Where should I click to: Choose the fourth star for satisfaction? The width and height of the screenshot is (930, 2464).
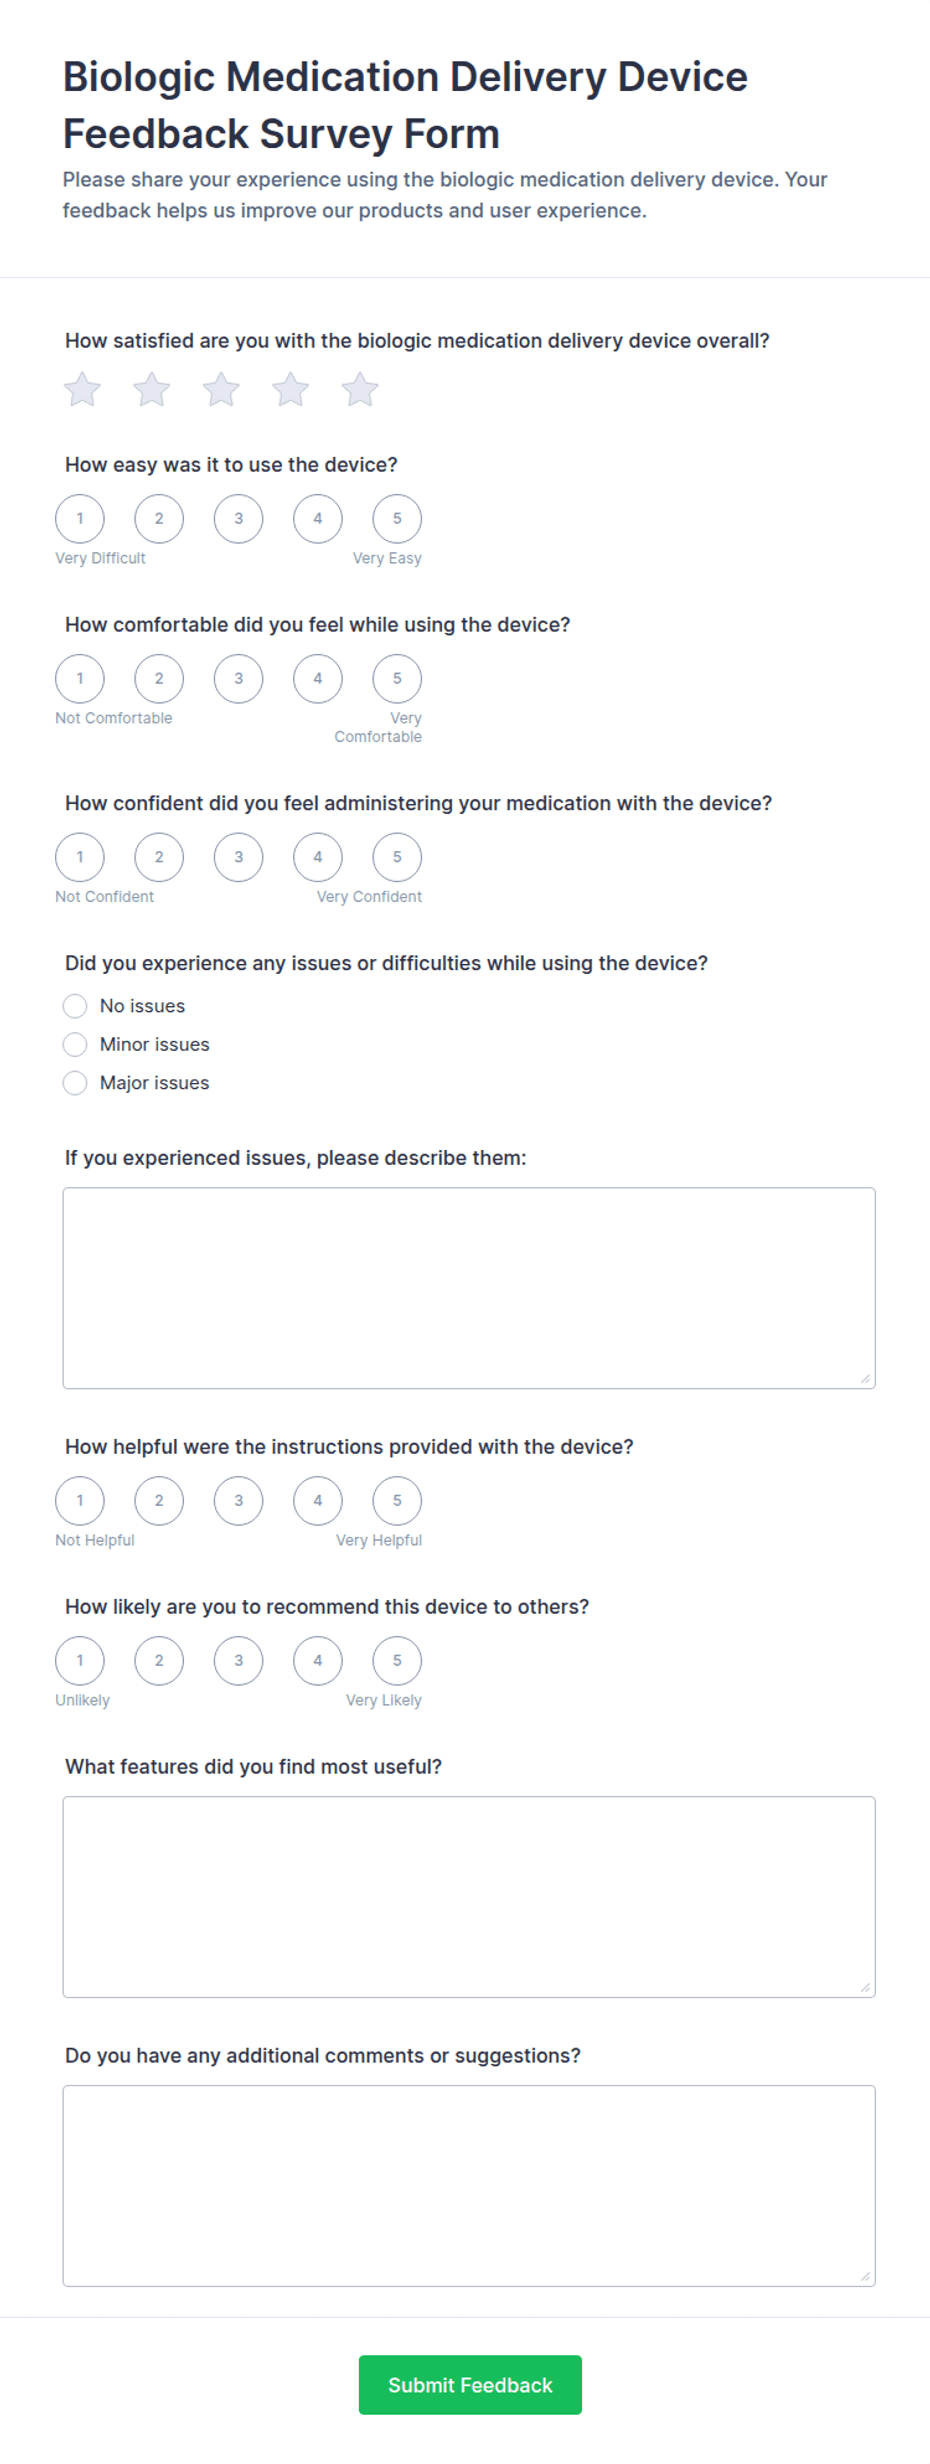pos(291,390)
